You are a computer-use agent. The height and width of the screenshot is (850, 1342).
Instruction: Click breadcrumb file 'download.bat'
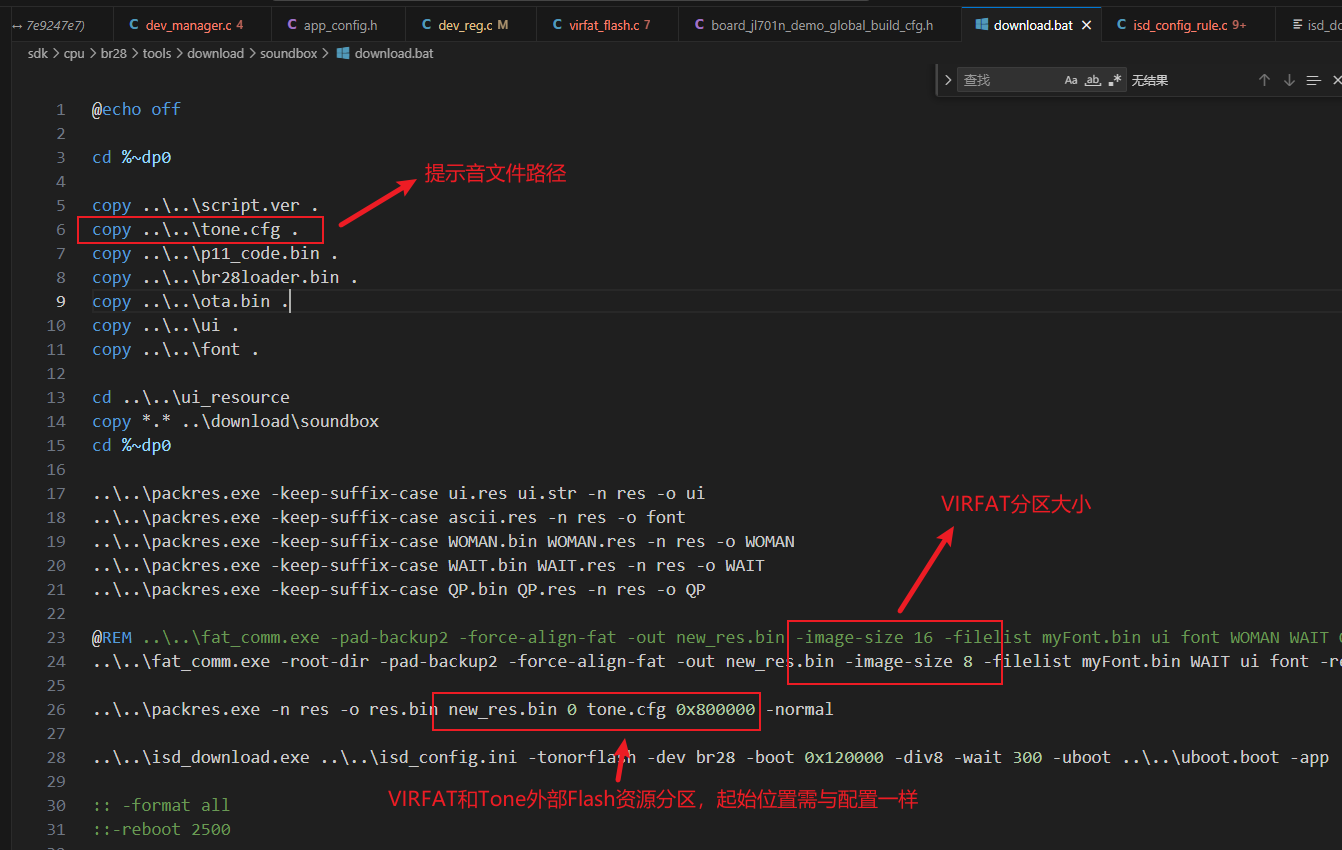click(394, 53)
